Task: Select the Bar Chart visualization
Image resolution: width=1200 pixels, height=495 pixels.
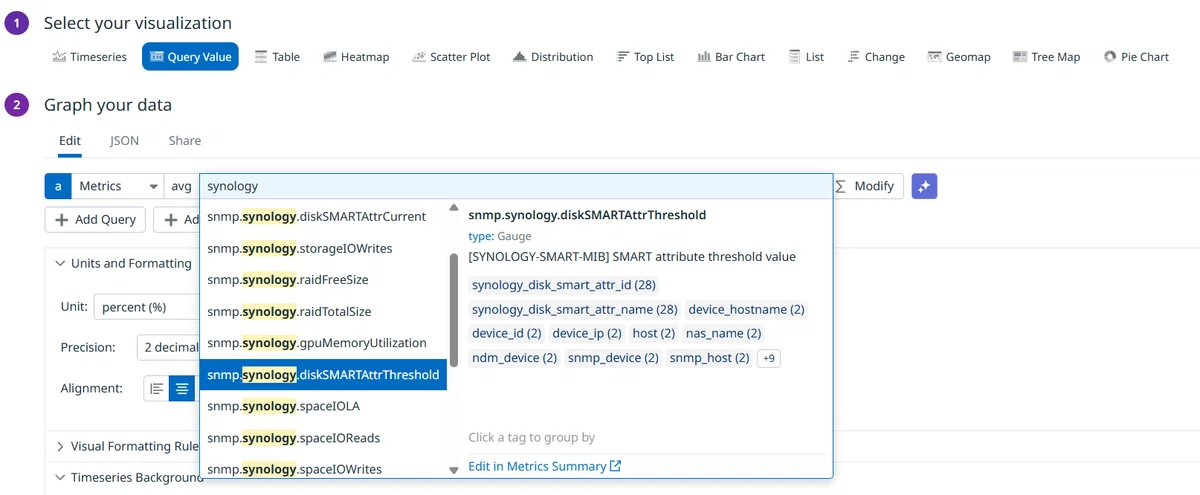Action: tap(731, 57)
